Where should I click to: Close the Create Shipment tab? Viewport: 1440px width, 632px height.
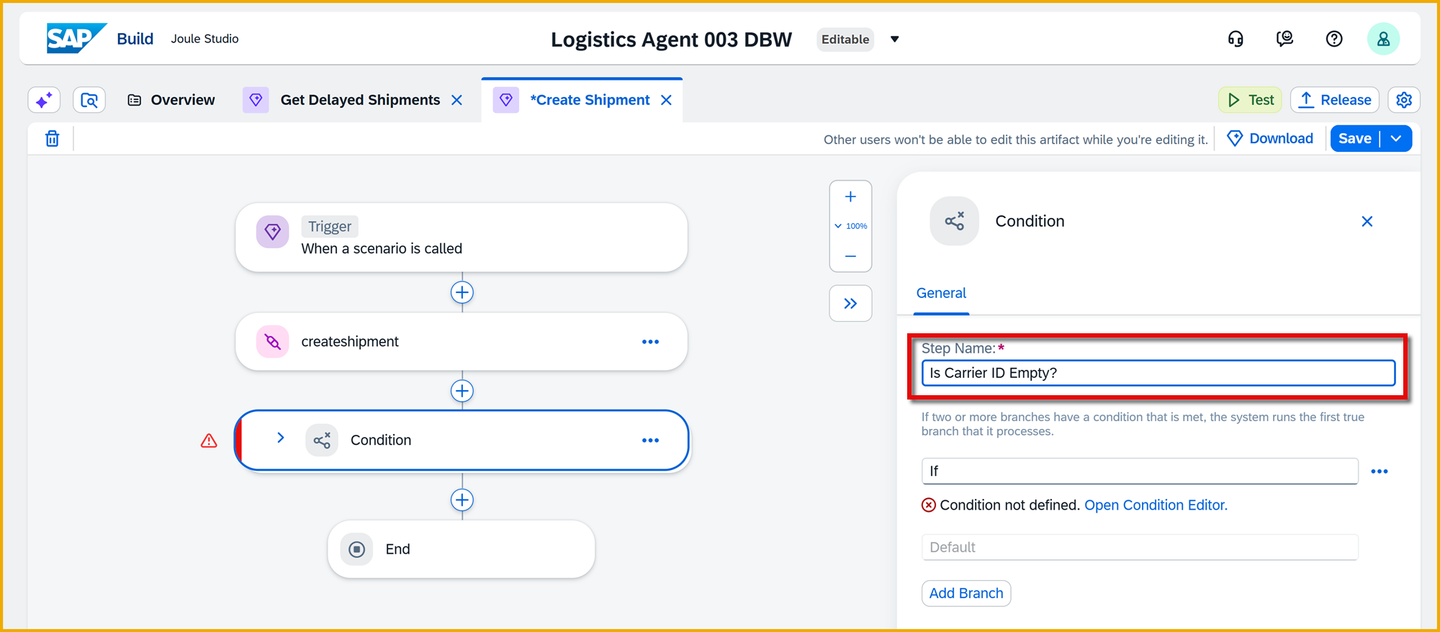pyautogui.click(x=666, y=100)
